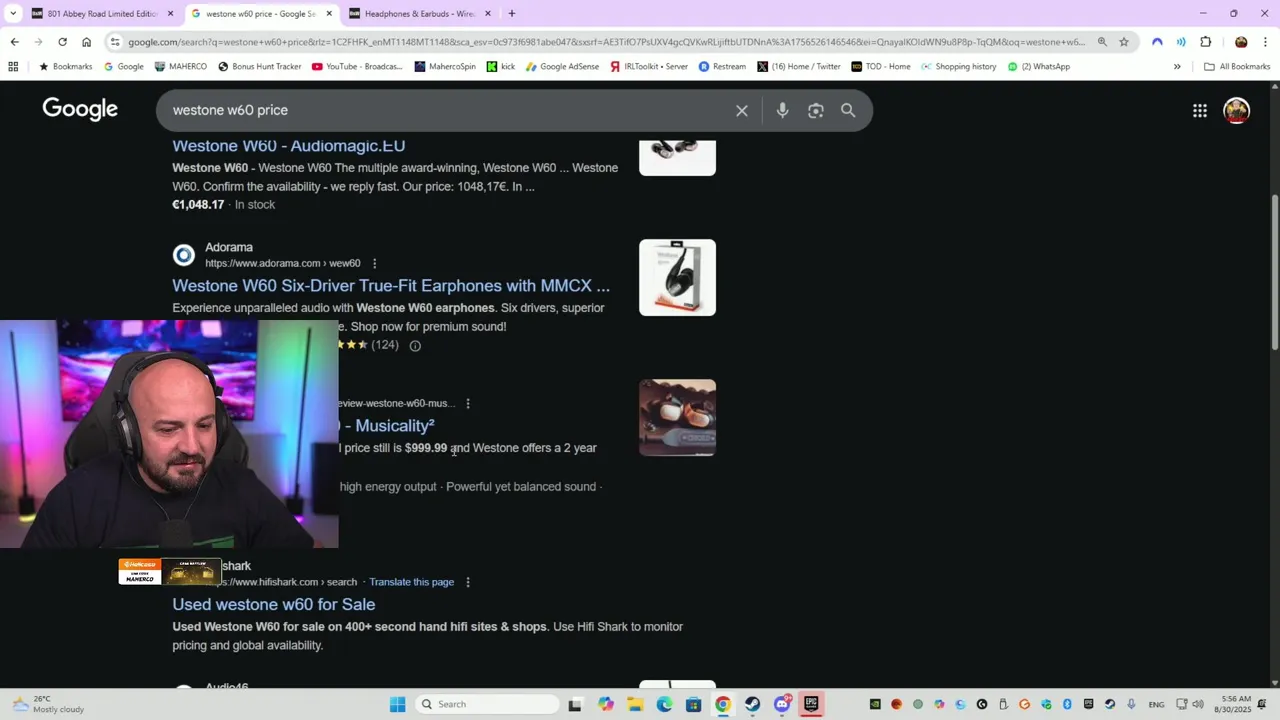The height and width of the screenshot is (720, 1280).
Task: Expand hidden bookmarks chevron
Action: point(1177,67)
